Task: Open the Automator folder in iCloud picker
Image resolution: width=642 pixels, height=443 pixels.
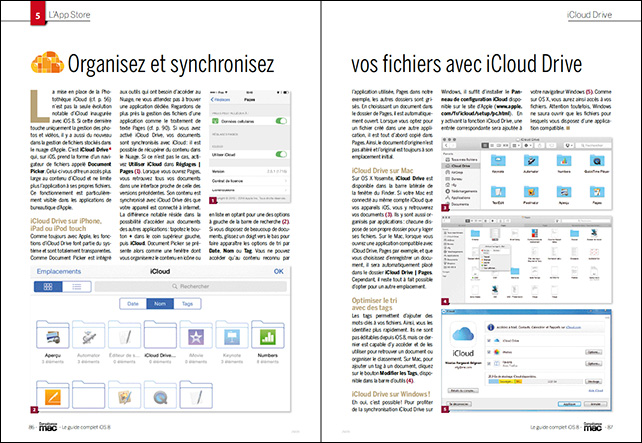Action: pyautogui.click(x=88, y=334)
